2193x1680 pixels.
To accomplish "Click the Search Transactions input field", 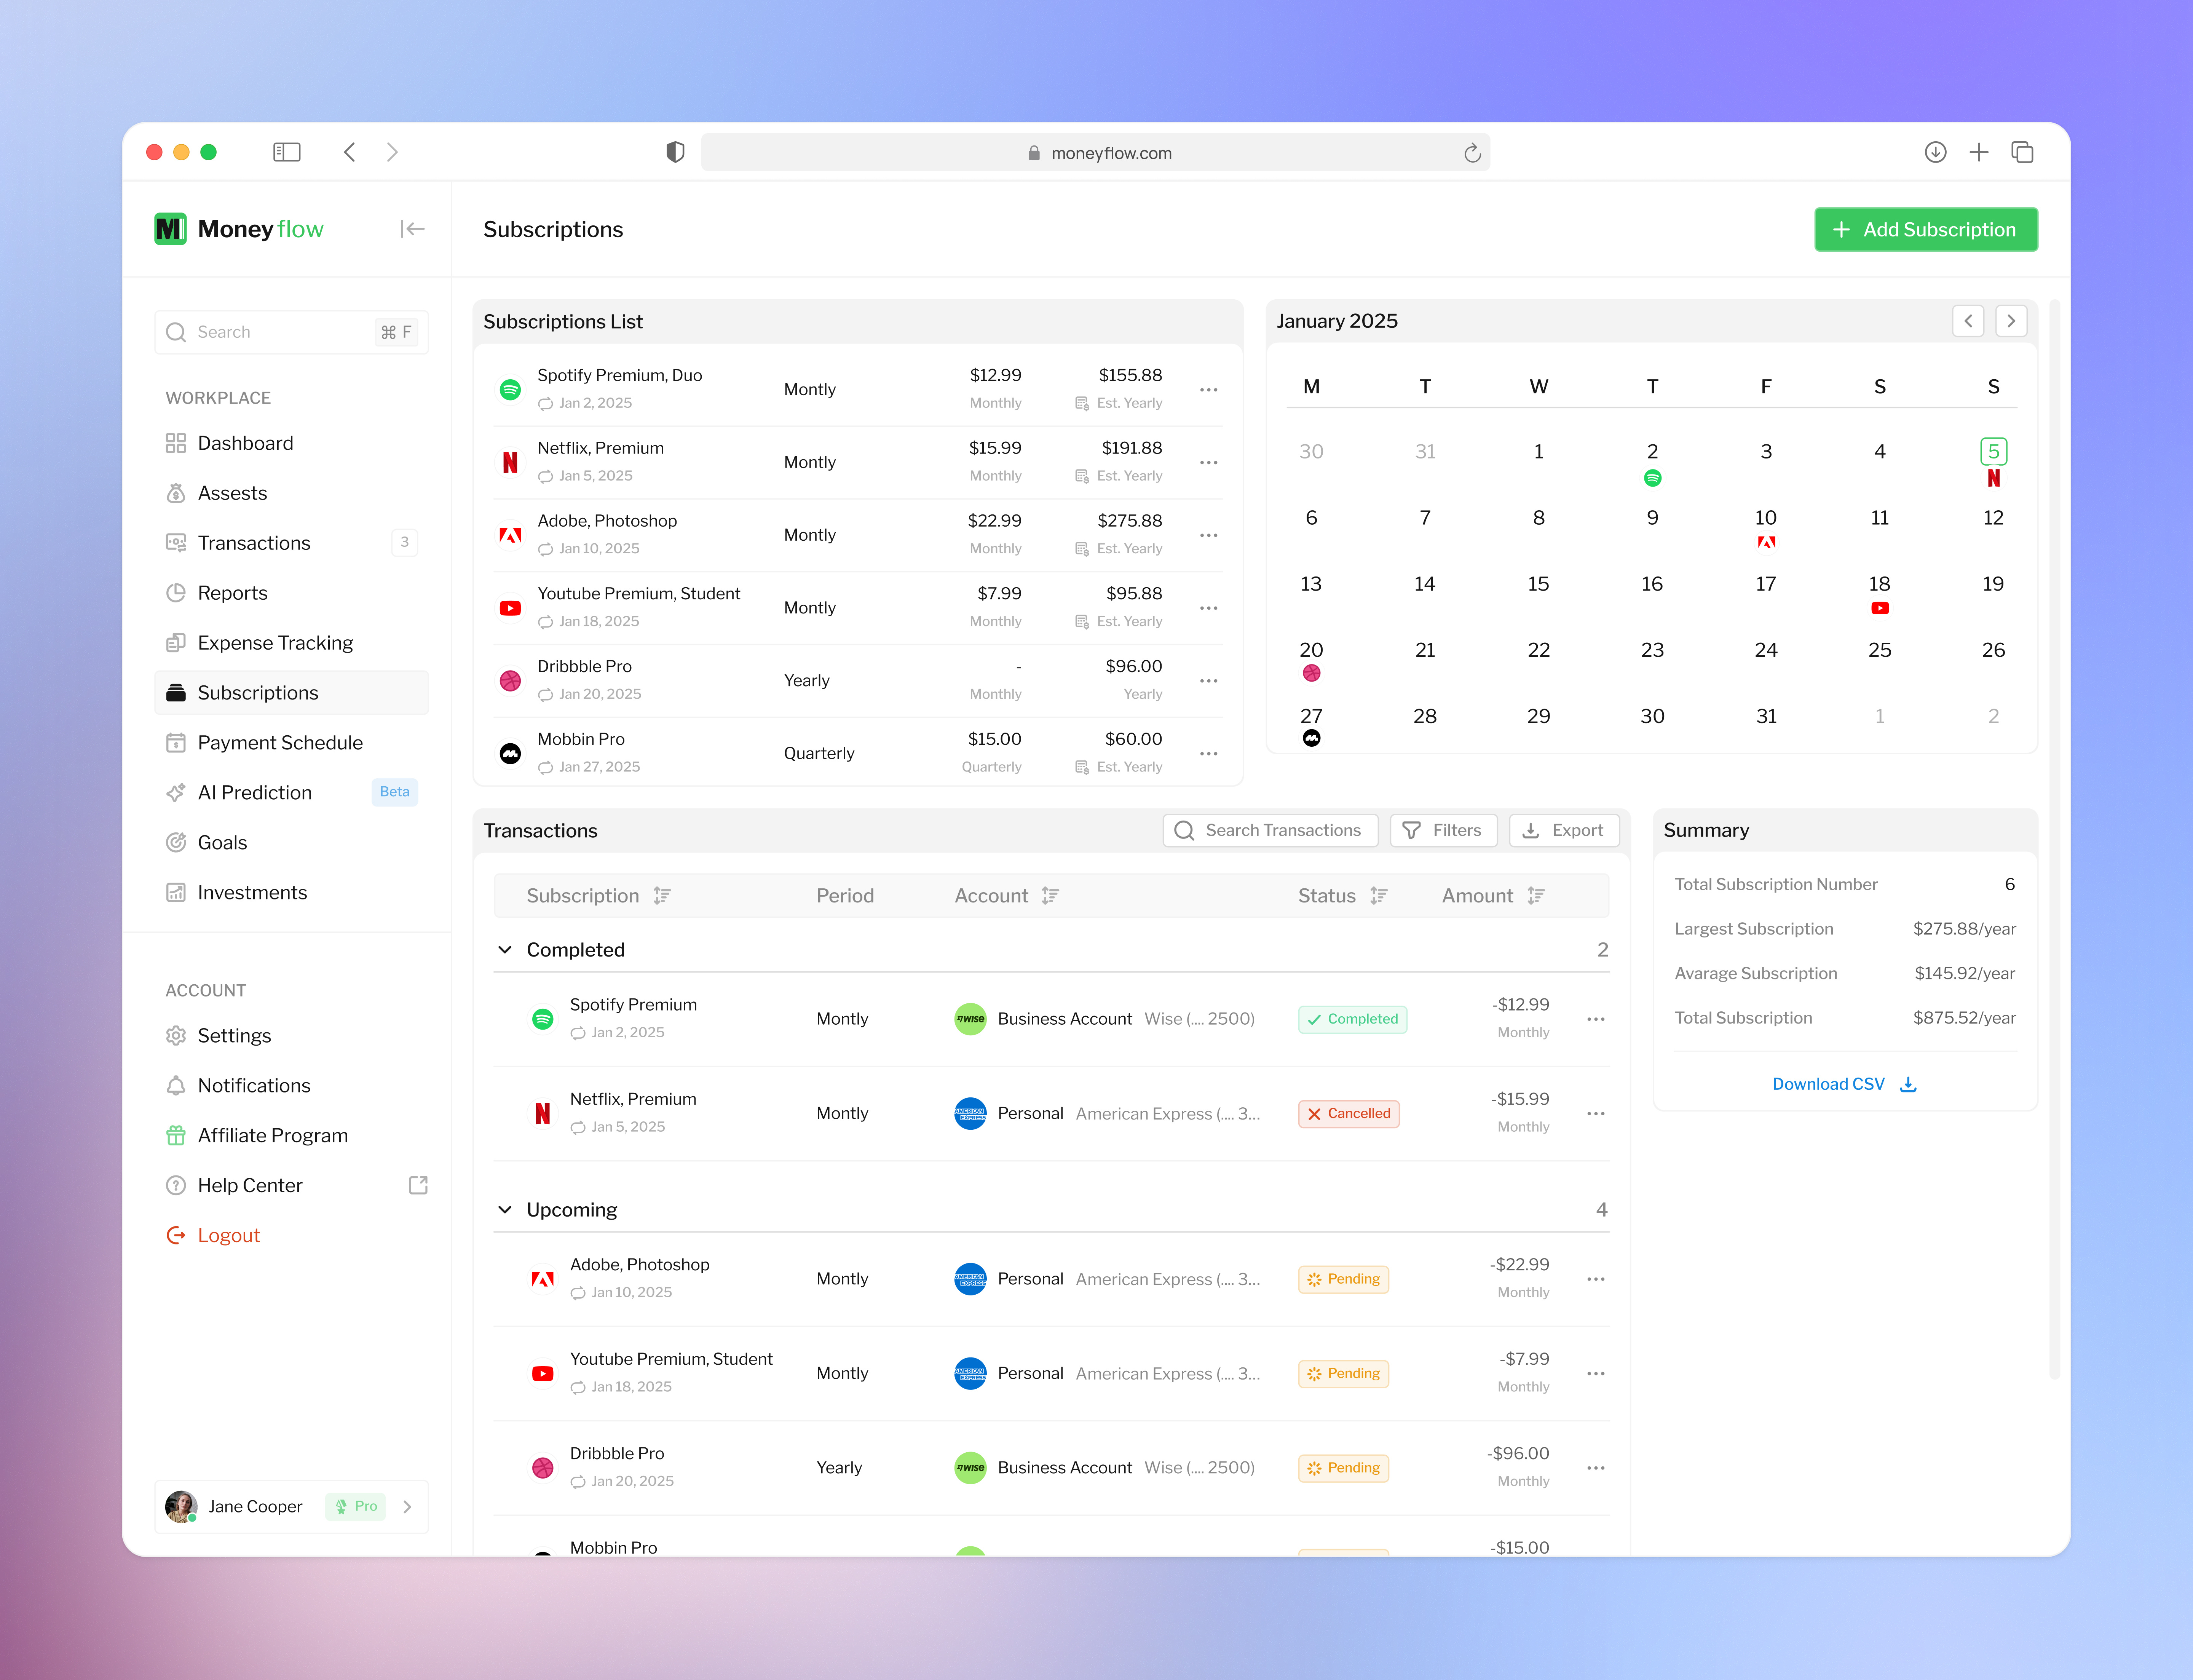I will [x=1270, y=830].
